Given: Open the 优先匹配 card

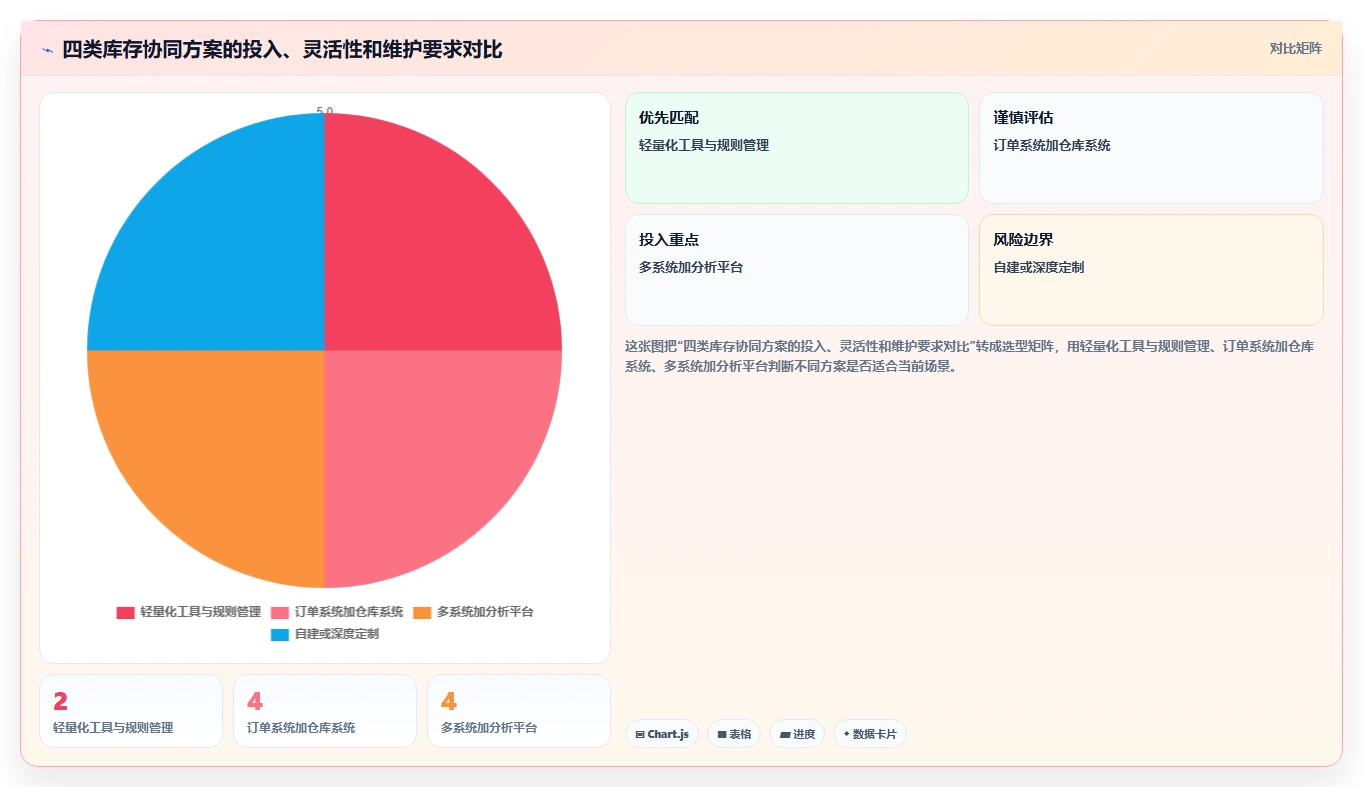Looking at the screenshot, I should 797,148.
